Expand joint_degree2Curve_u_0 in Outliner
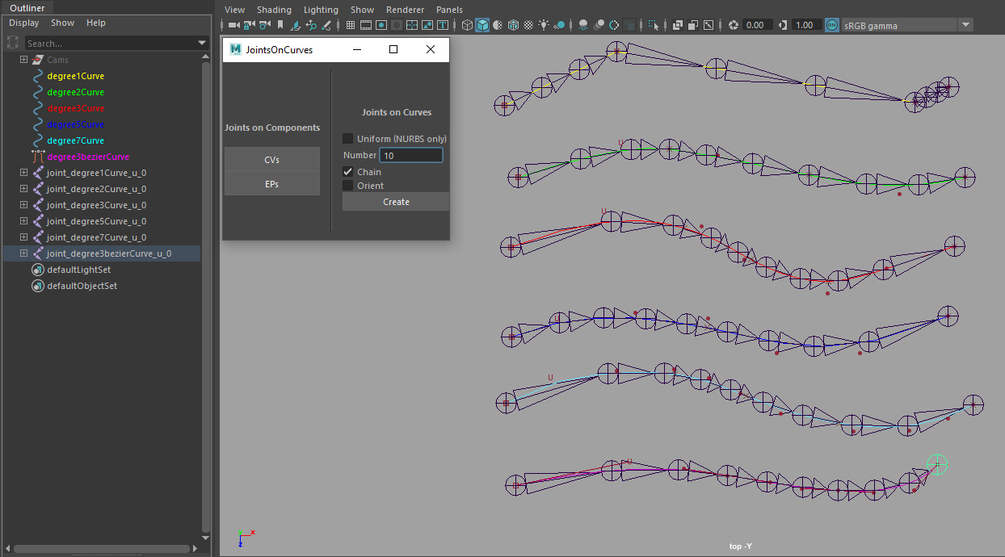This screenshot has width=1005, height=557. click(24, 188)
